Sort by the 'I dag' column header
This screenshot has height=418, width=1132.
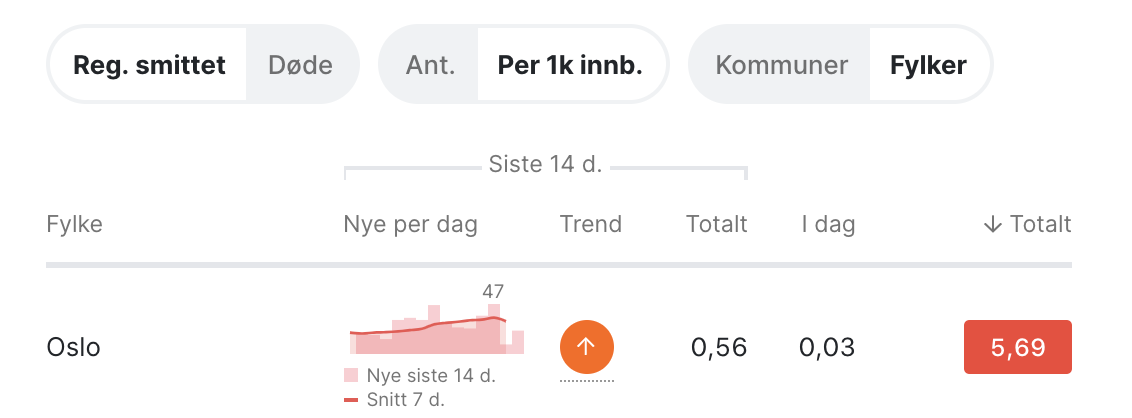pyautogui.click(x=828, y=224)
